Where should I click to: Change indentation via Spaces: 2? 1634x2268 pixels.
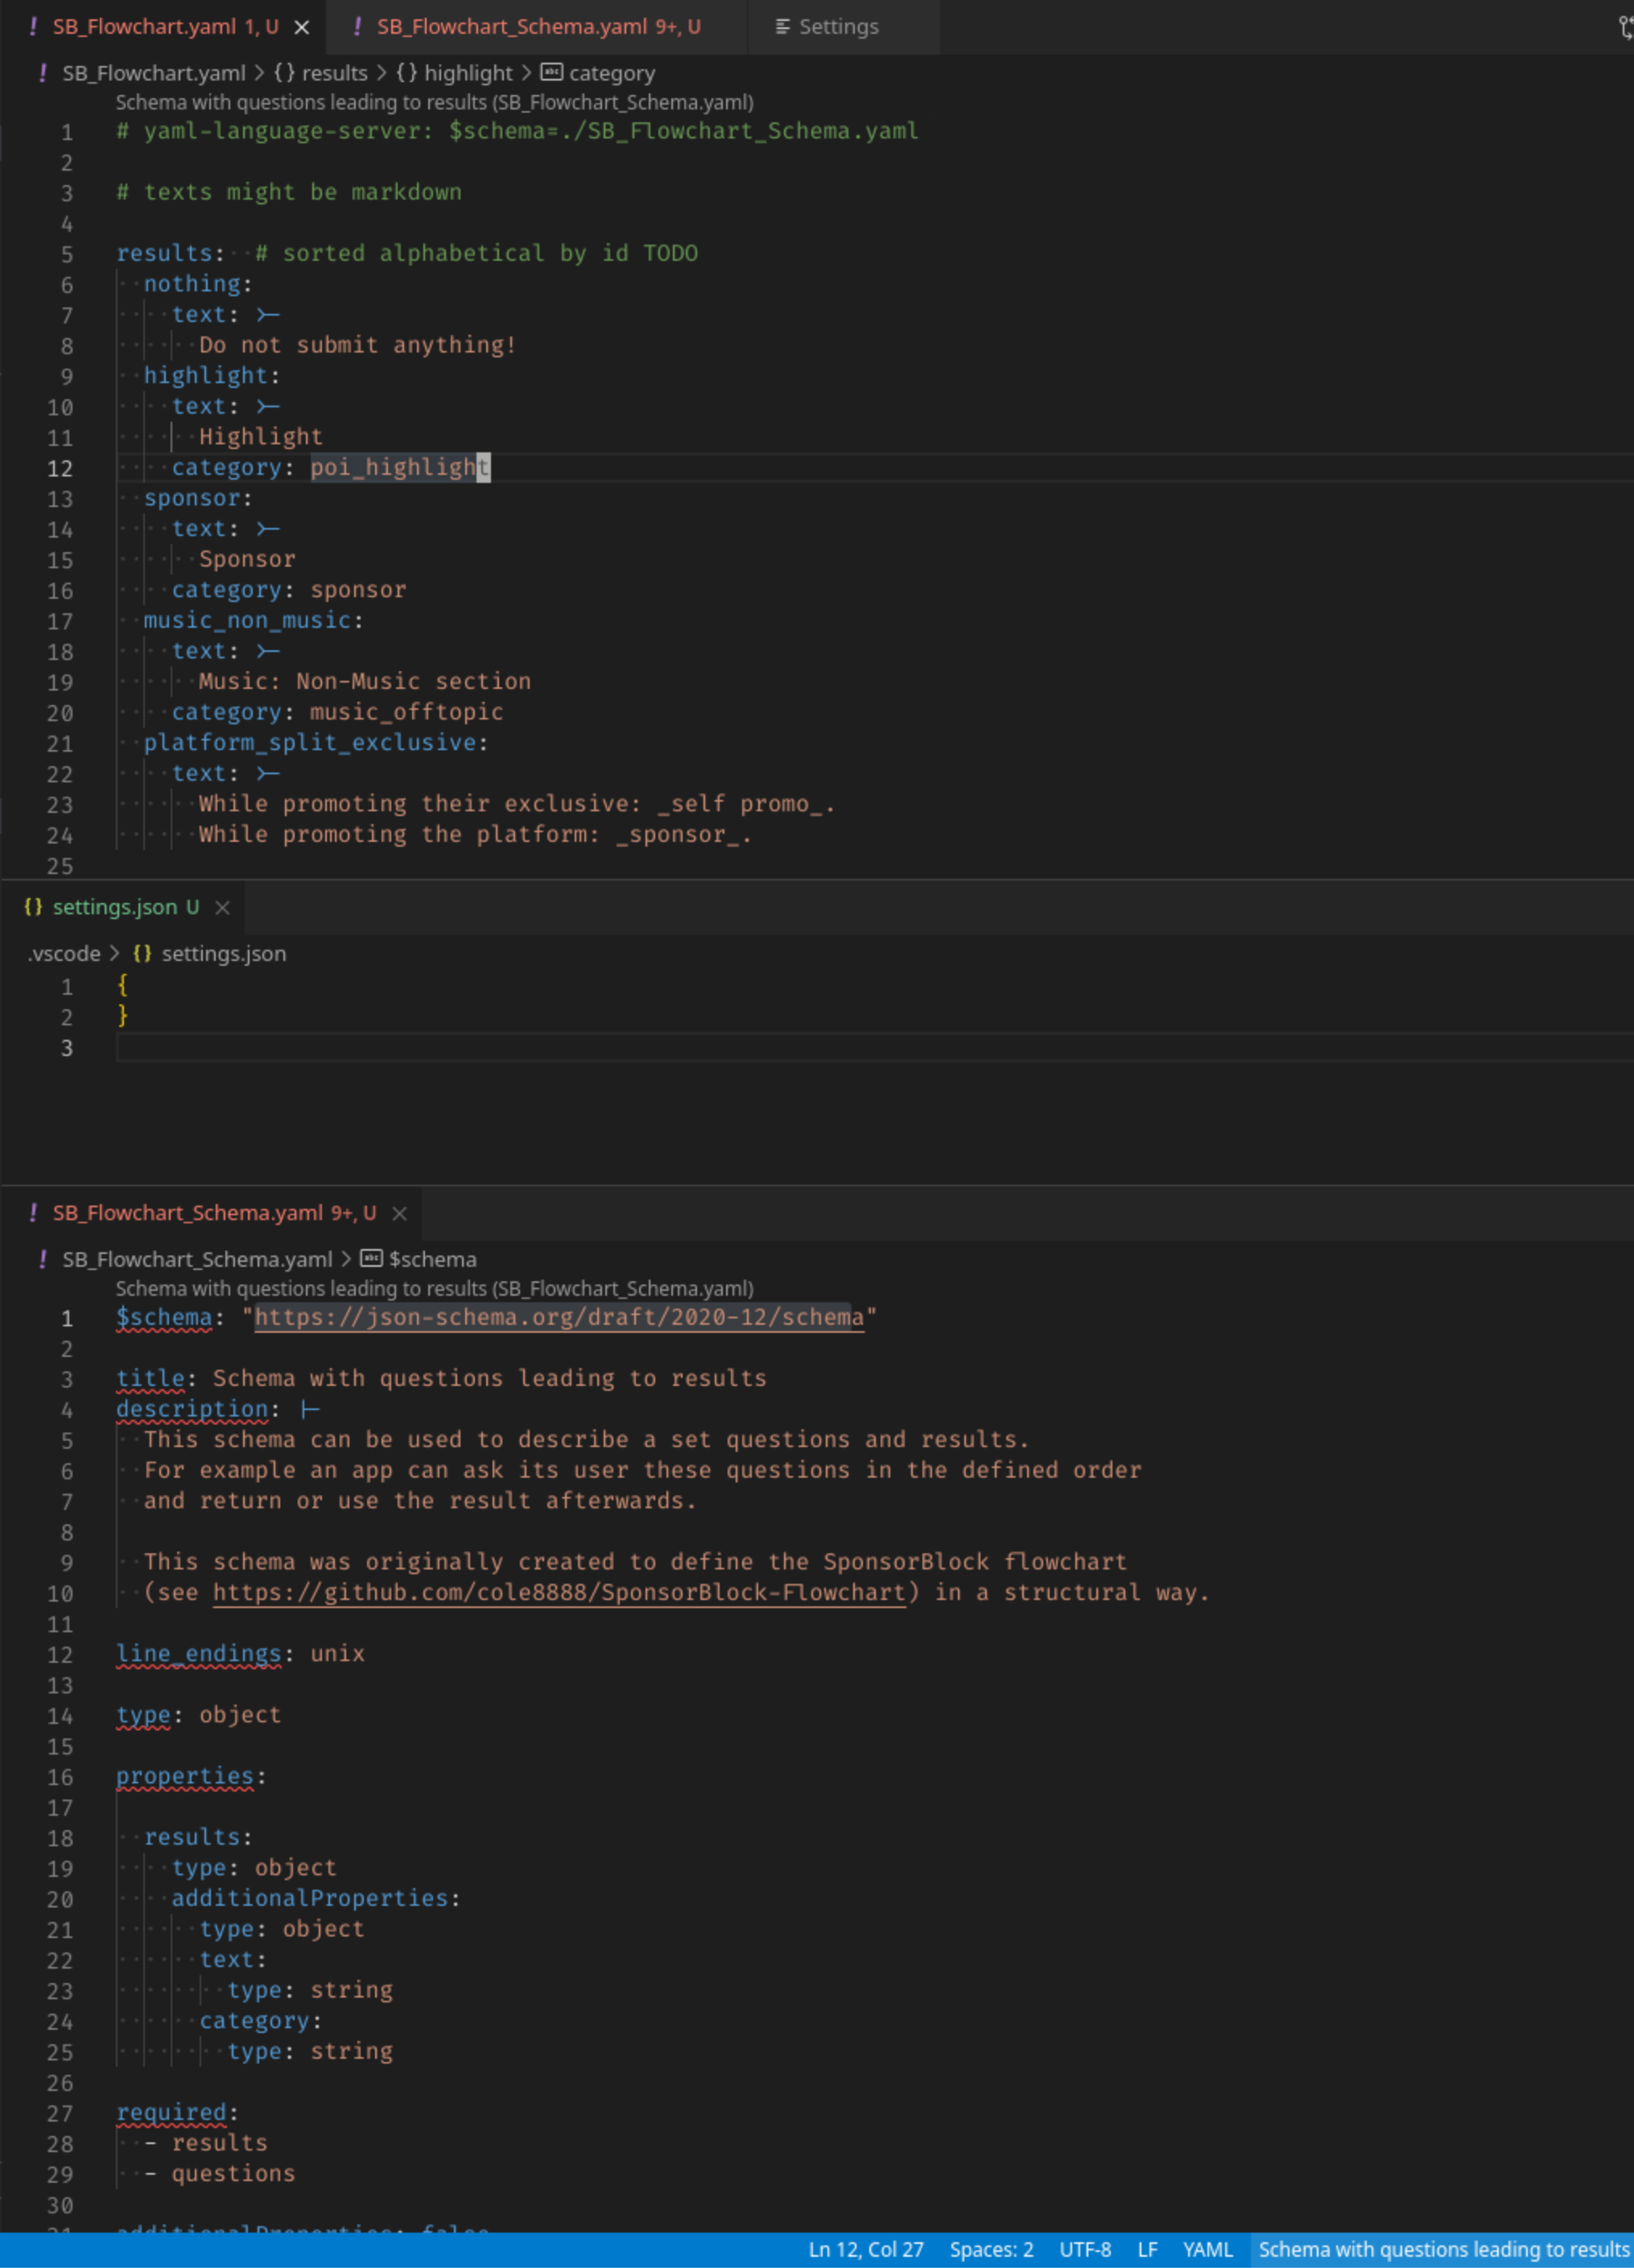click(991, 2249)
